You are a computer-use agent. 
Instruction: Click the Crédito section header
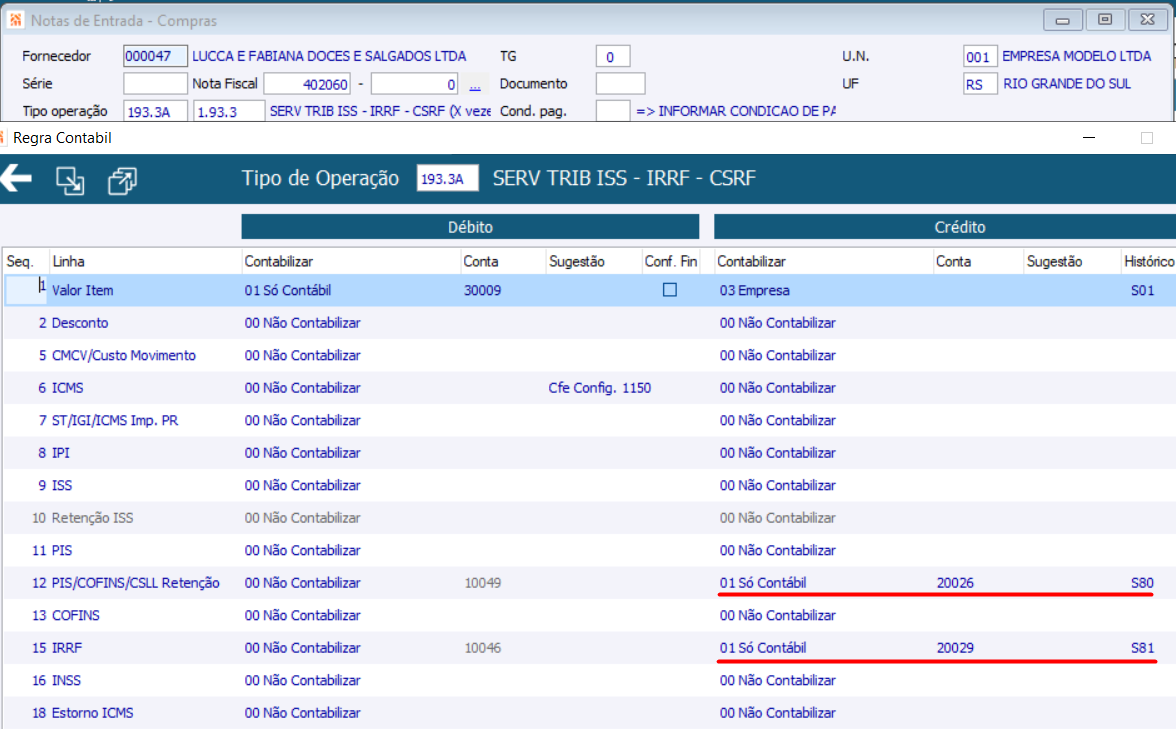point(945,226)
